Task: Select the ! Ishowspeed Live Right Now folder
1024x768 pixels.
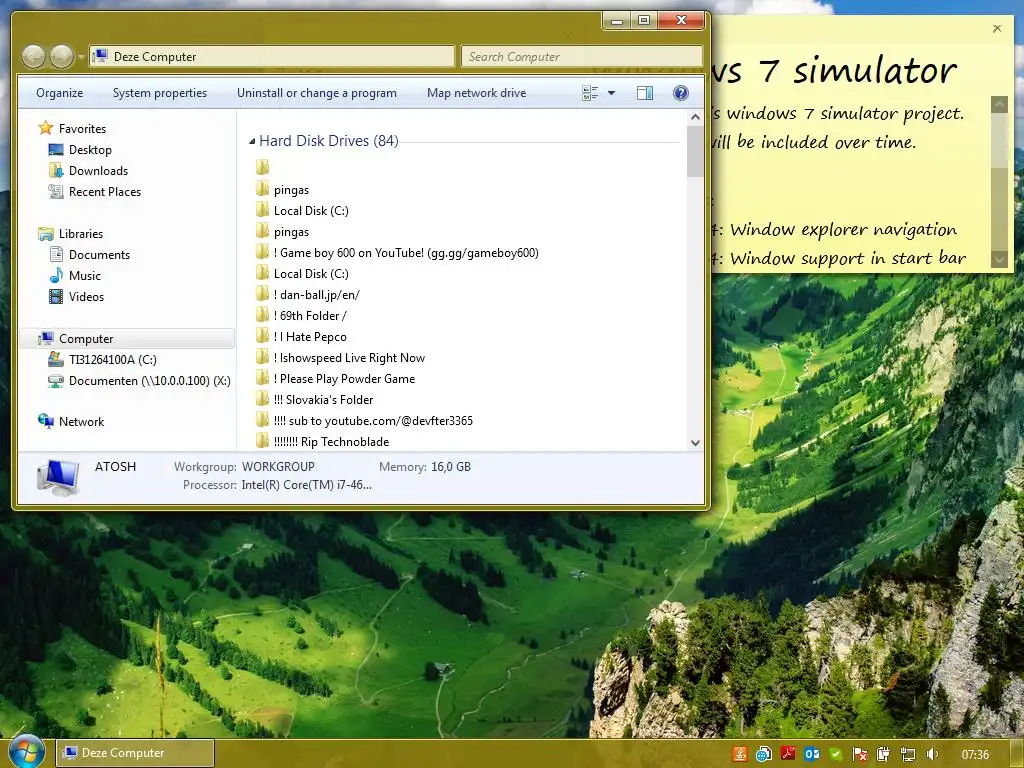Action: (340, 357)
